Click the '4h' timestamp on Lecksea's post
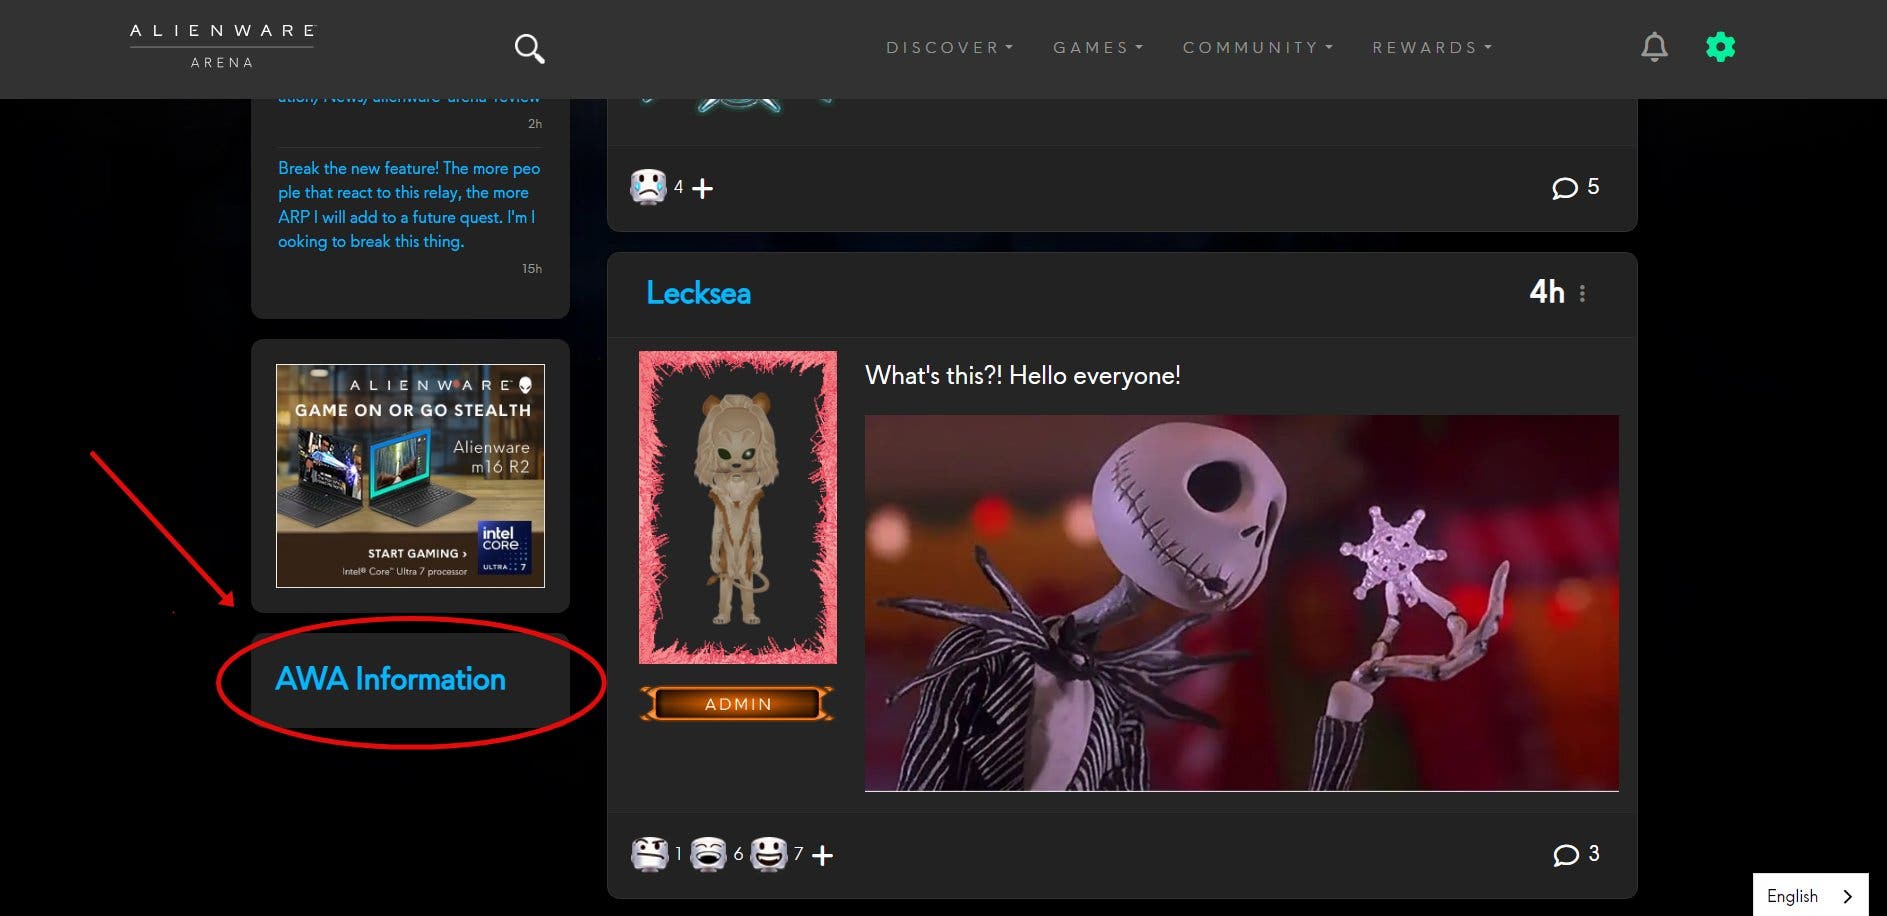Viewport: 1887px width, 916px height. point(1546,292)
